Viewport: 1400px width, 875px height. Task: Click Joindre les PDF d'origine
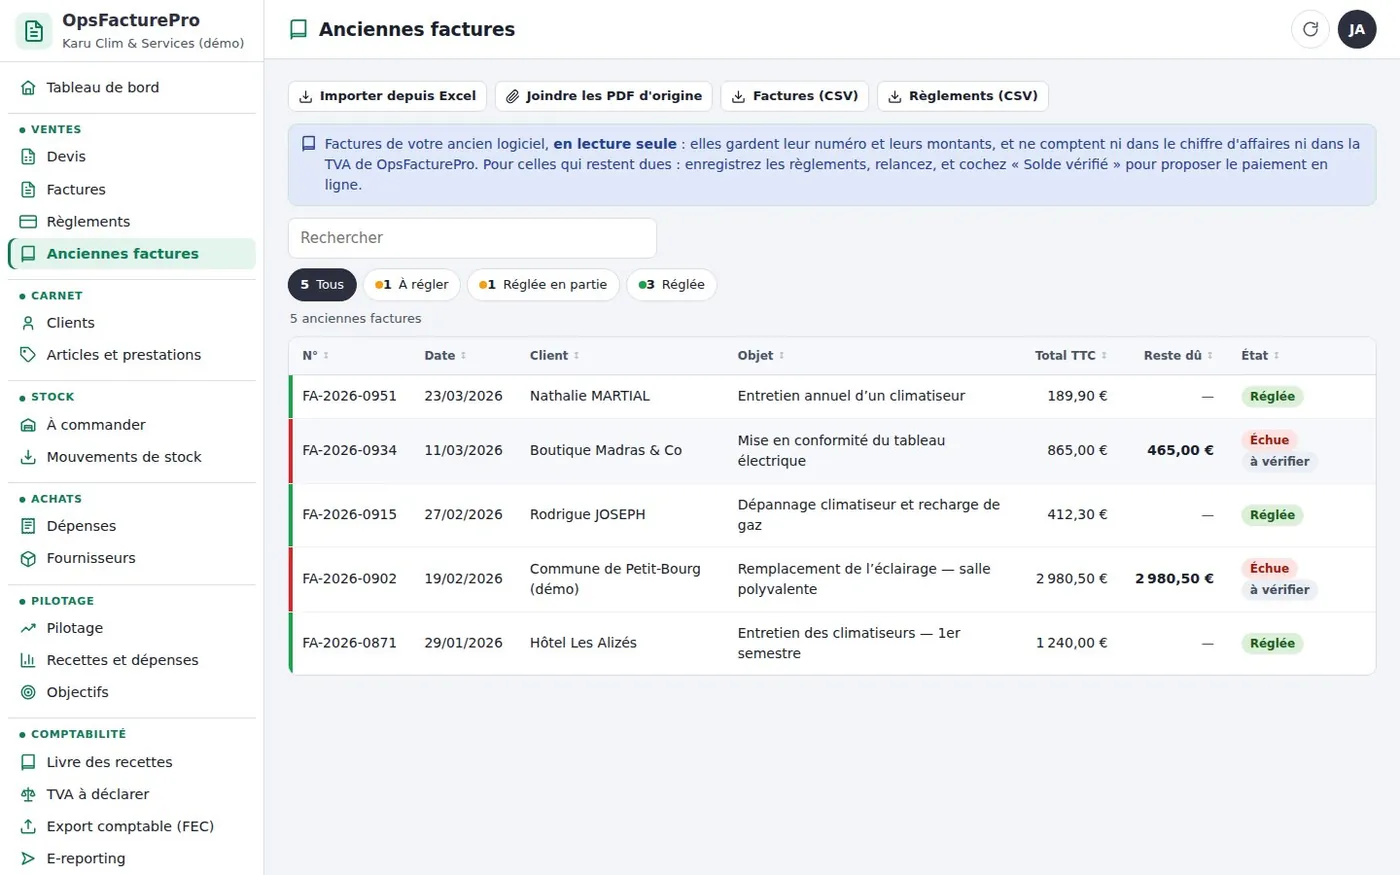(603, 96)
